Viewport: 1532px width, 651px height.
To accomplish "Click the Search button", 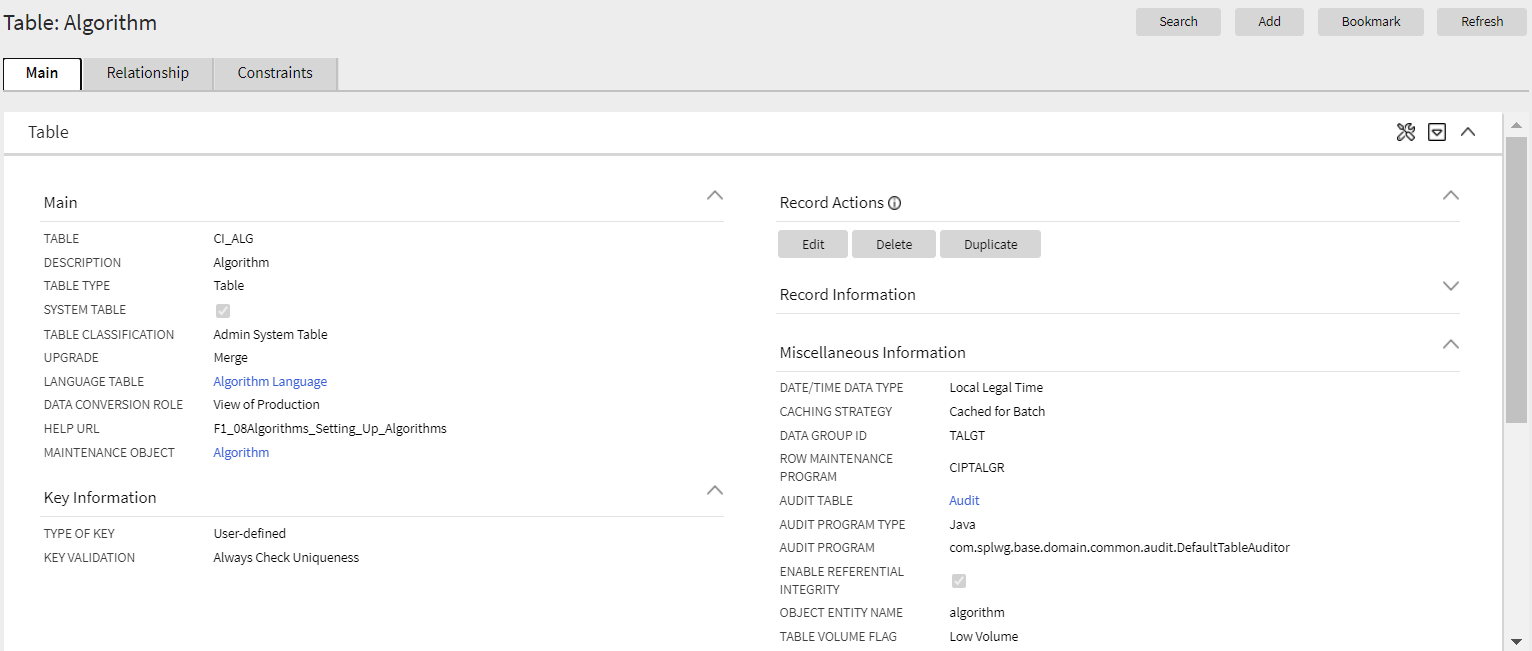I will coord(1177,21).
